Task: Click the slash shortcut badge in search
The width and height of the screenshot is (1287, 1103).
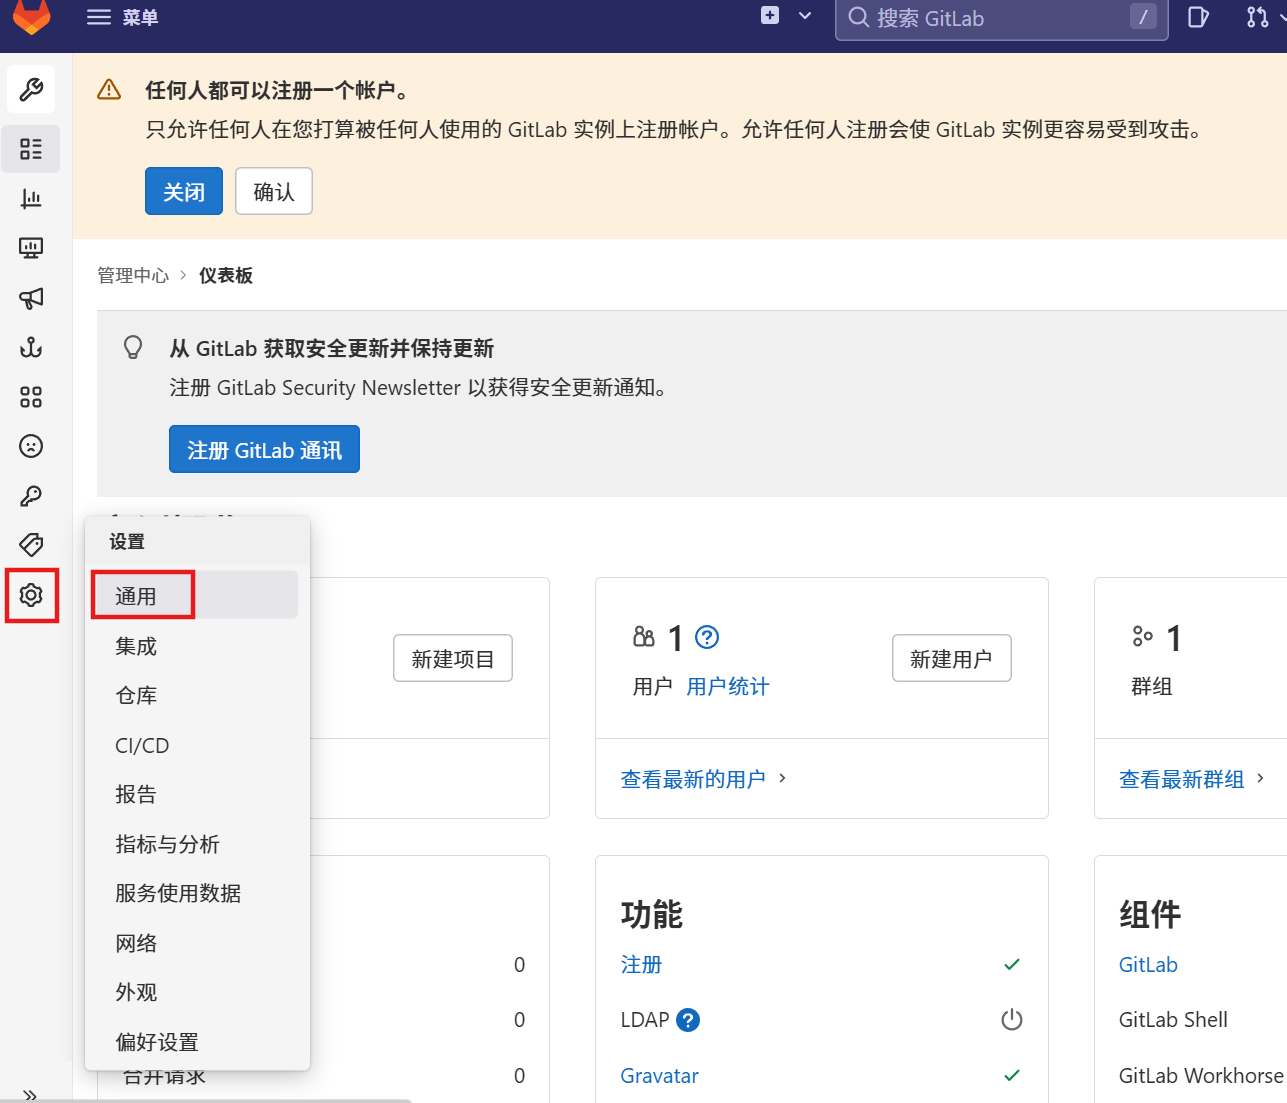Action: point(1143,17)
